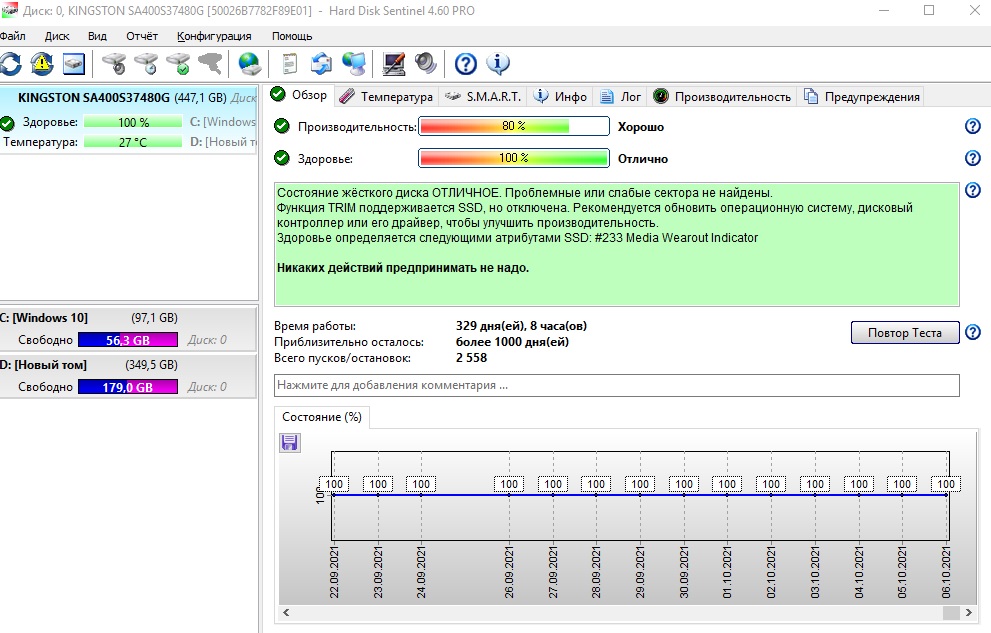Open the report document toolbar icon
Screen dimensions: 991x633
coord(290,64)
